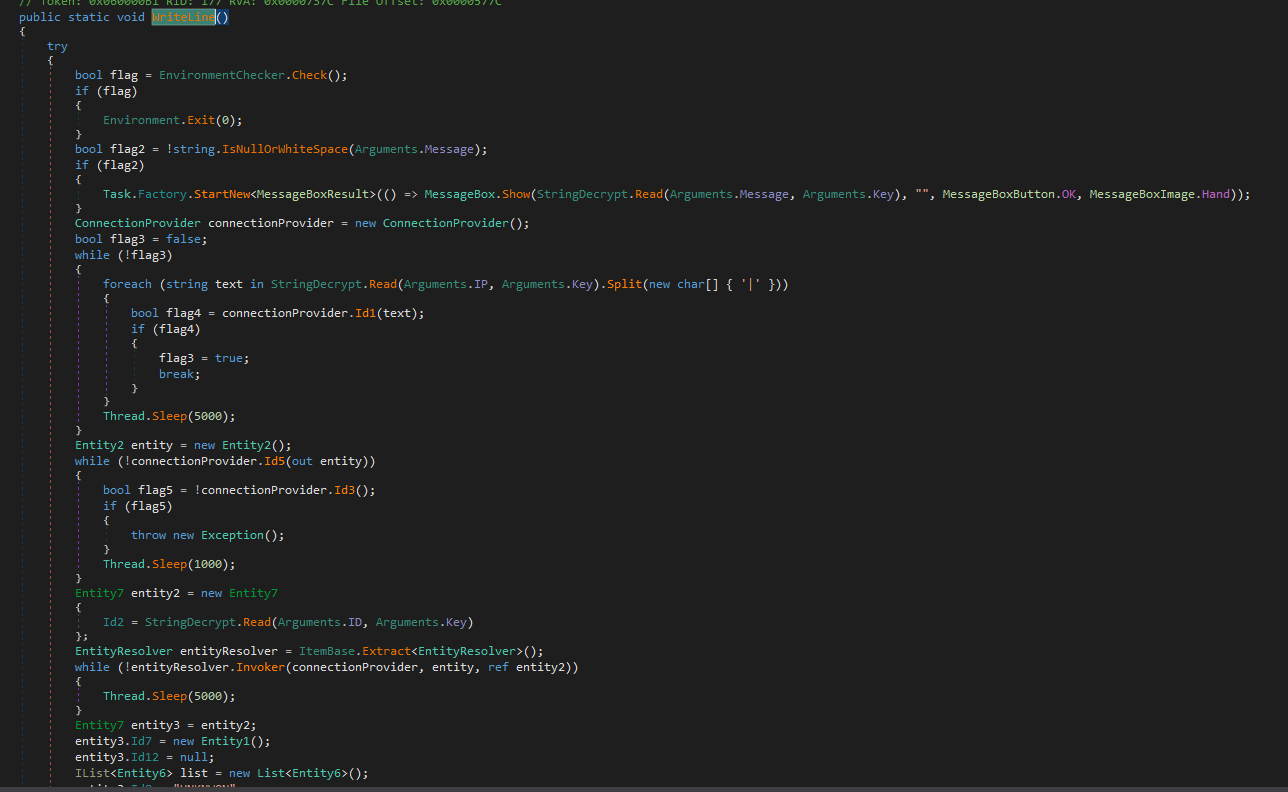Select the Exit method call
This screenshot has width=1288, height=792.
[x=201, y=120]
